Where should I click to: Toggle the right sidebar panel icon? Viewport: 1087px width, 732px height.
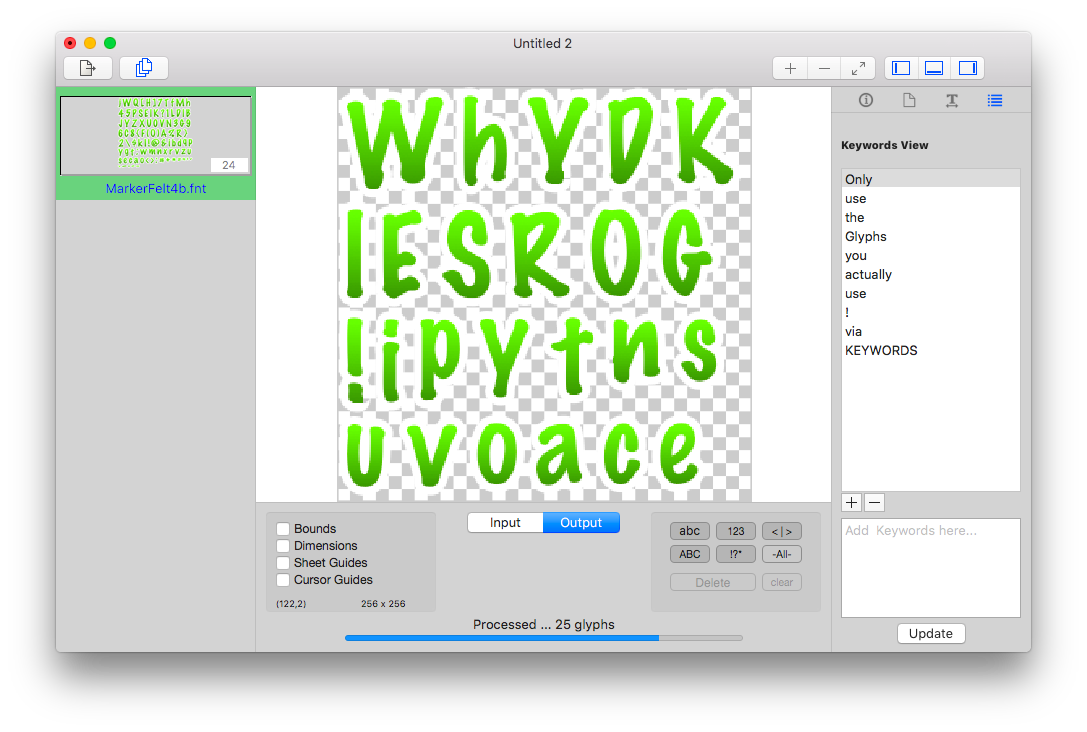click(968, 68)
